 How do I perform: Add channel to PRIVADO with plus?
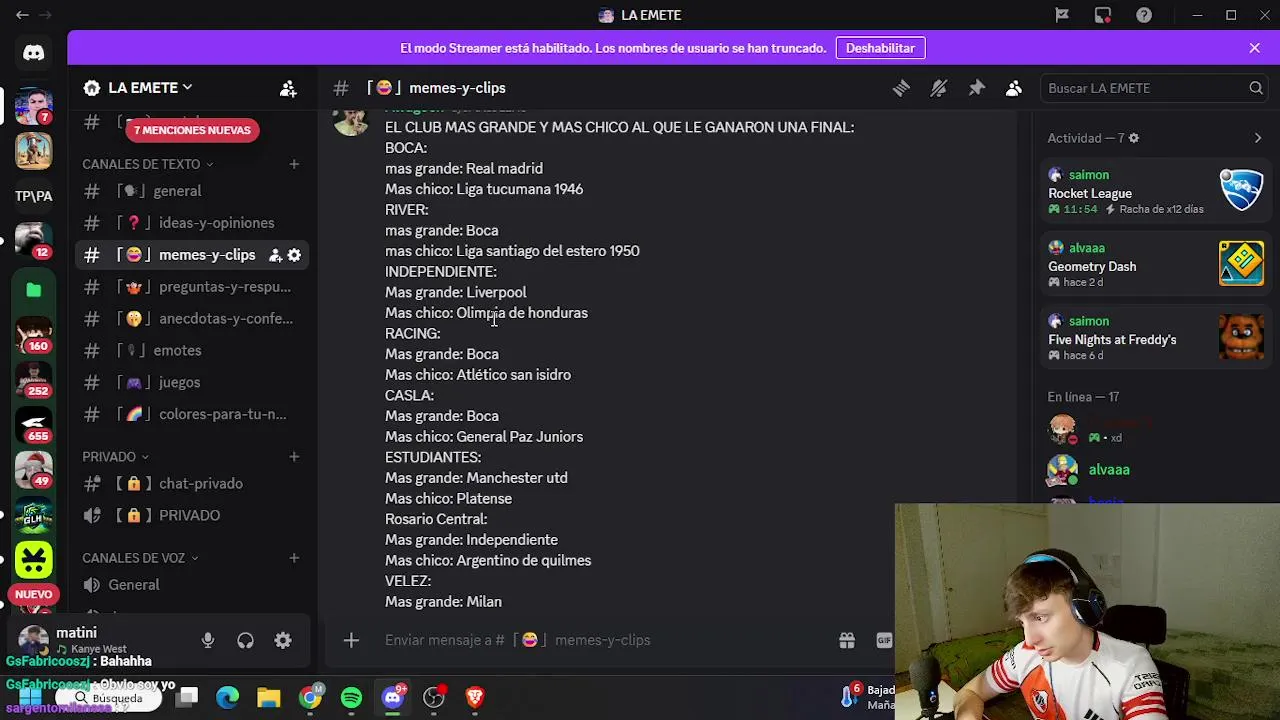[x=294, y=457]
